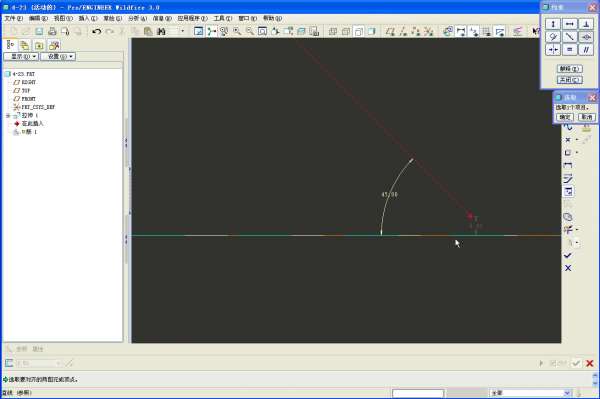Click the 解释(E) button in constraints dialog
Screen dimensions: 600x399
(570, 69)
